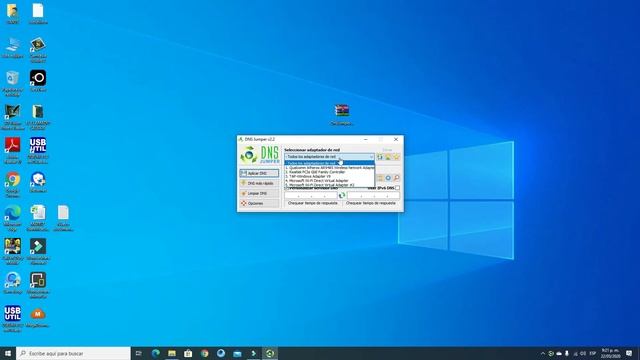This screenshot has height=360, width=640.
Task: Click the magnifier icon in DNS Jumper
Action: click(396, 178)
